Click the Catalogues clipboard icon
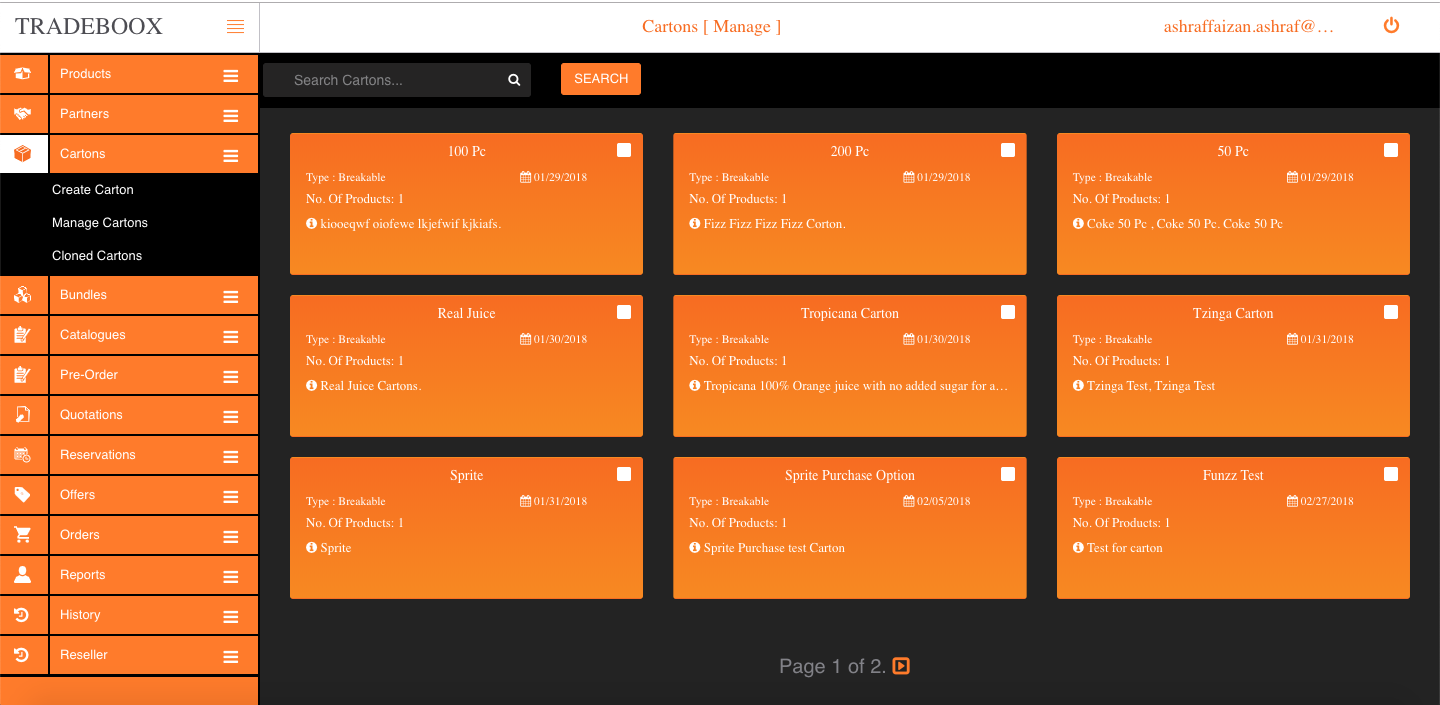This screenshot has height=705, width=1440. [x=23, y=335]
